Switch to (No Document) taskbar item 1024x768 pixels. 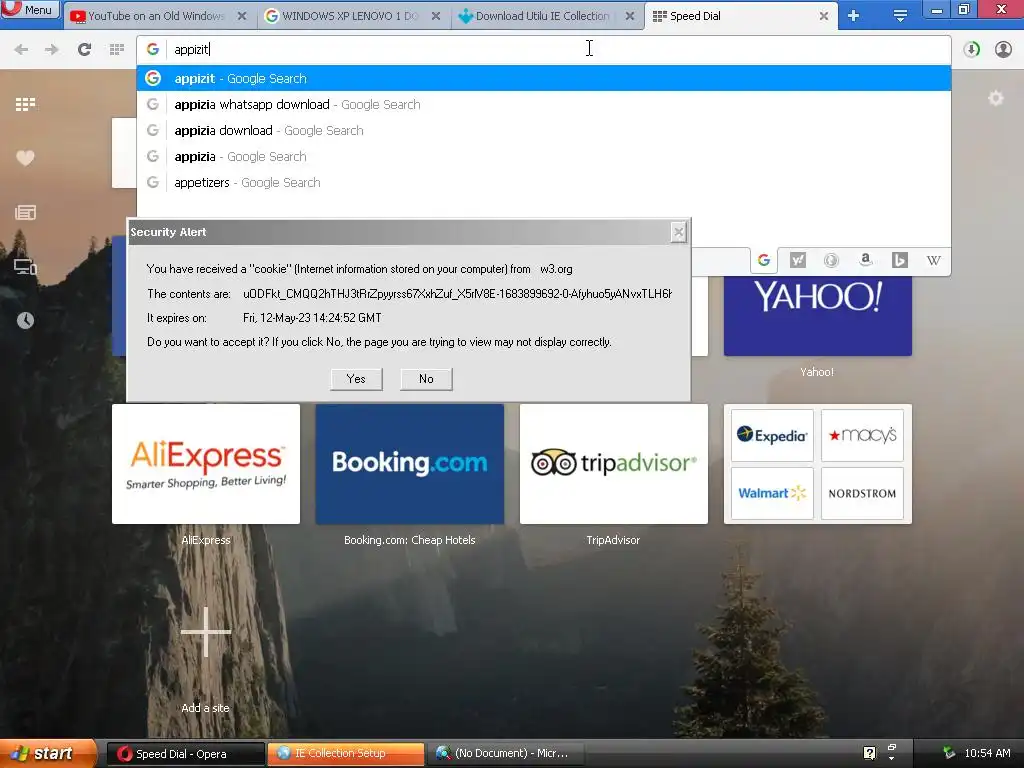(506, 754)
